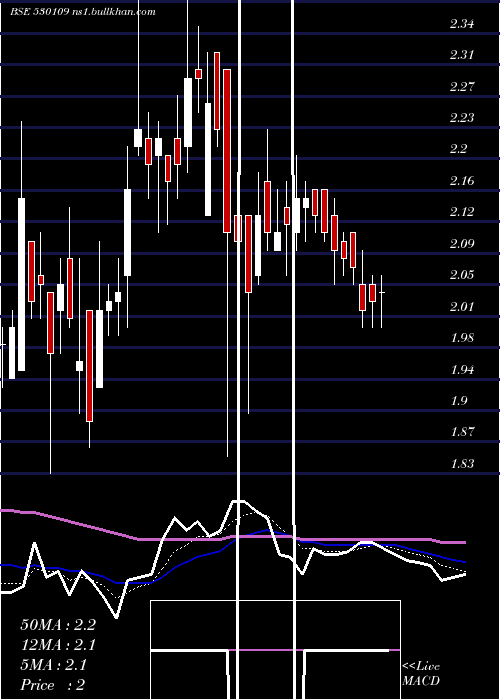Click the 1.83 price axis label
This screenshot has height=700, width=500.
pos(462,464)
